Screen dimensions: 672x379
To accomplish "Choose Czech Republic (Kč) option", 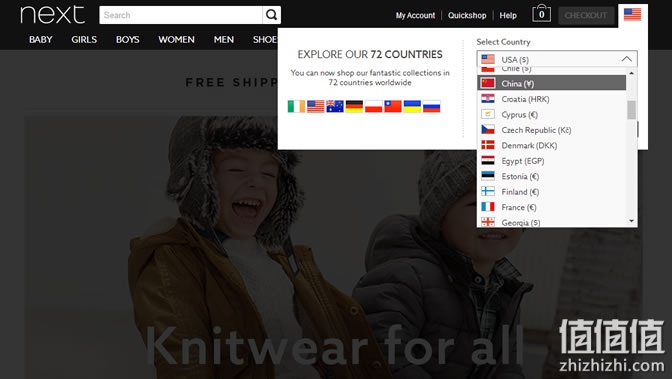I will 552,129.
